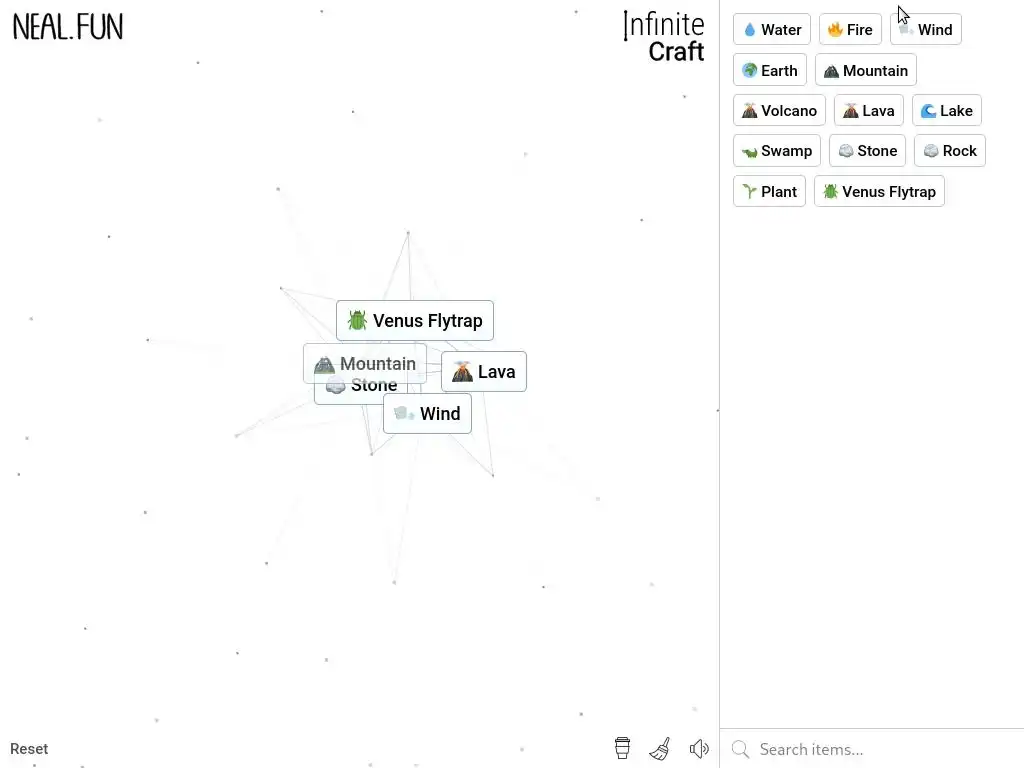This screenshot has width=1024, height=768.
Task: Click Venus Flytrap in the sidebar list
Action: pos(880,191)
